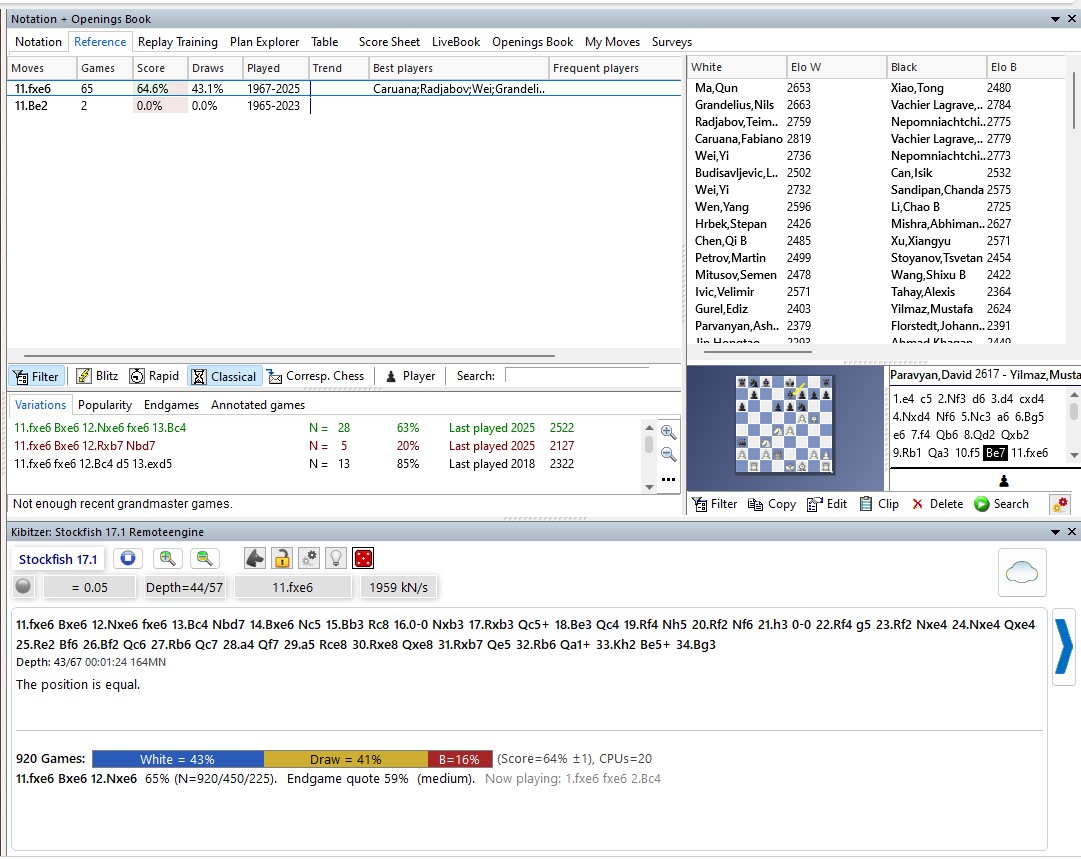
Task: Click the minus magnifier to reduce engine lines
Action: click(204, 559)
